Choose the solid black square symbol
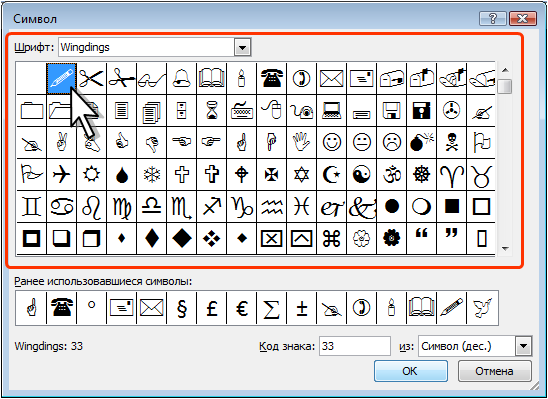 click(x=452, y=206)
